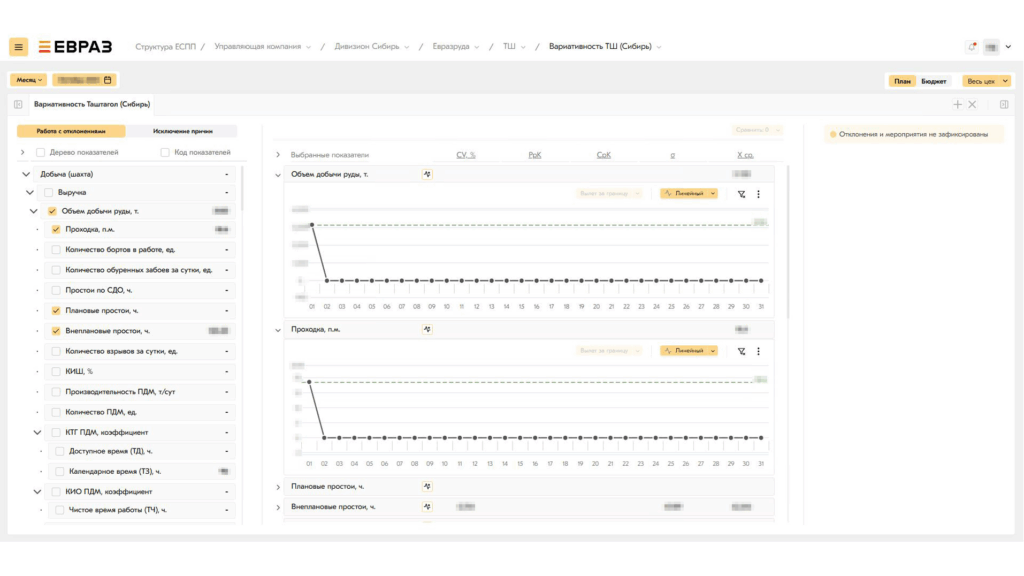1024x576 pixels.
Task: Sort by the CV, % column header
Action: coord(466,155)
